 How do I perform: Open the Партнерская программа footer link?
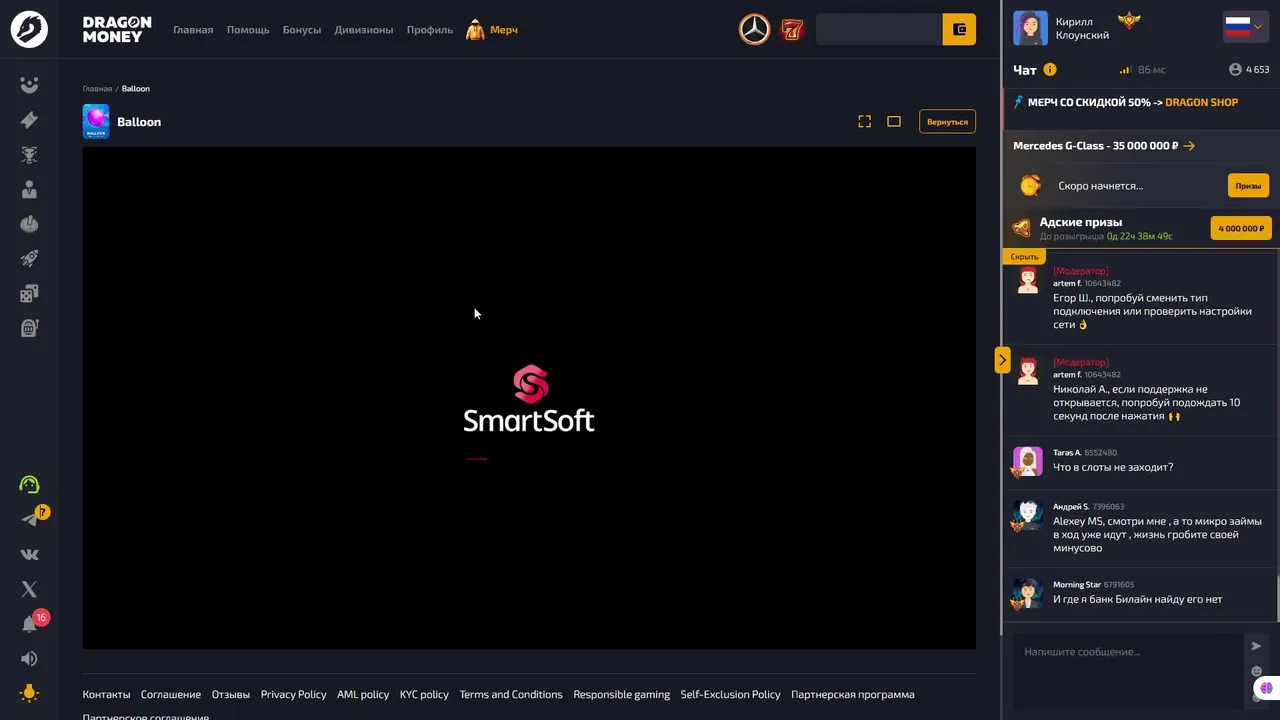pyautogui.click(x=852, y=695)
